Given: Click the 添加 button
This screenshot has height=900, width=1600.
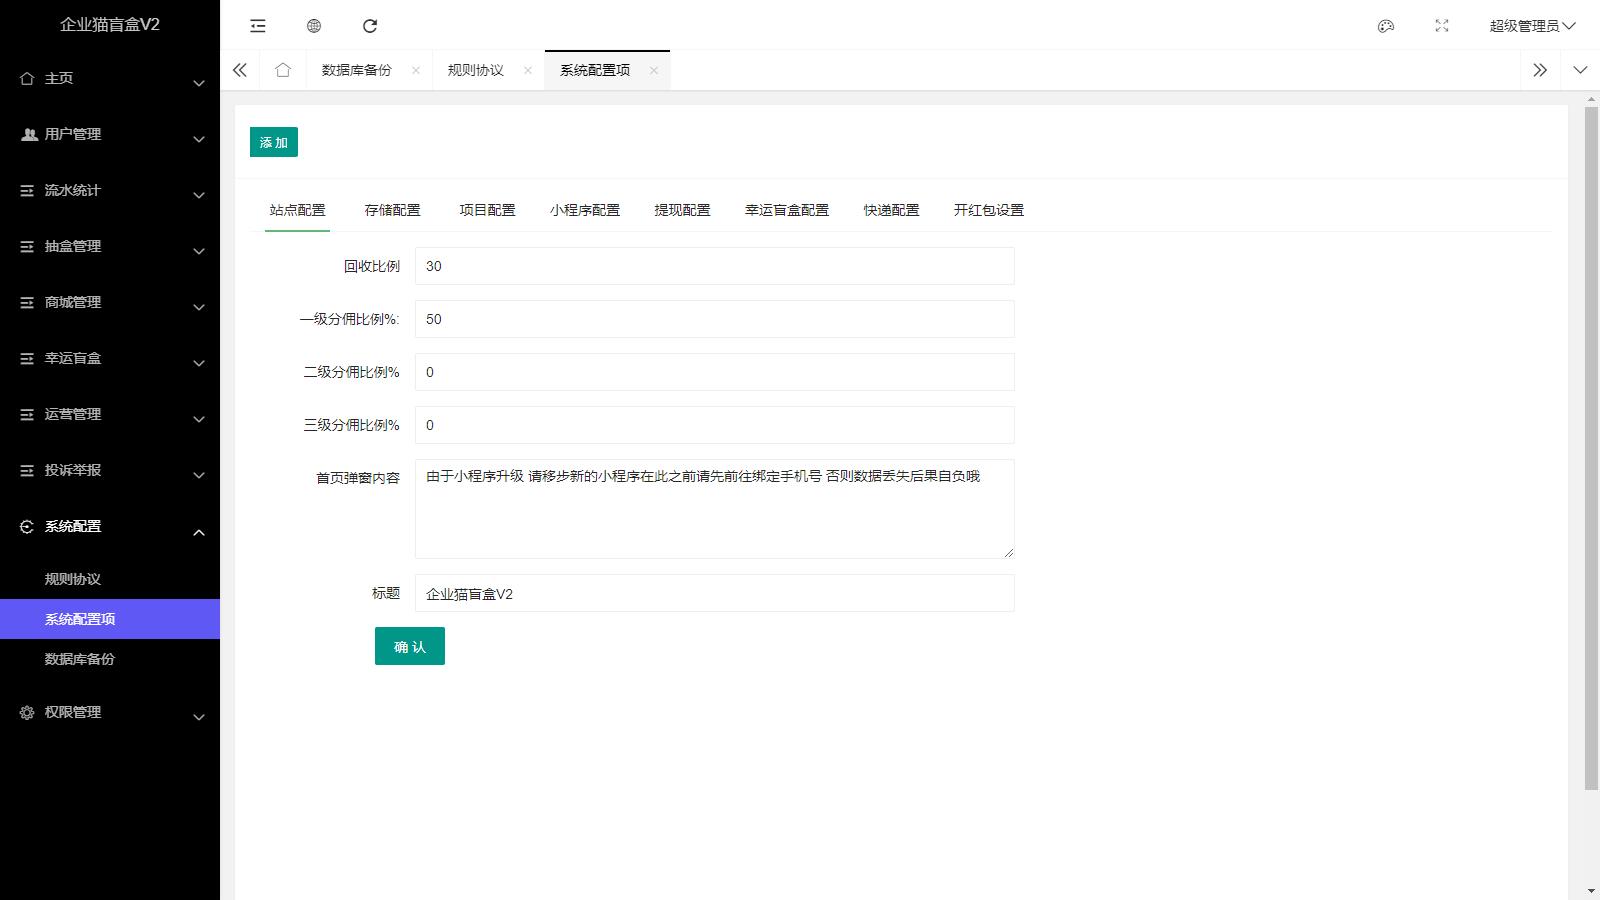Looking at the screenshot, I should click(x=274, y=142).
